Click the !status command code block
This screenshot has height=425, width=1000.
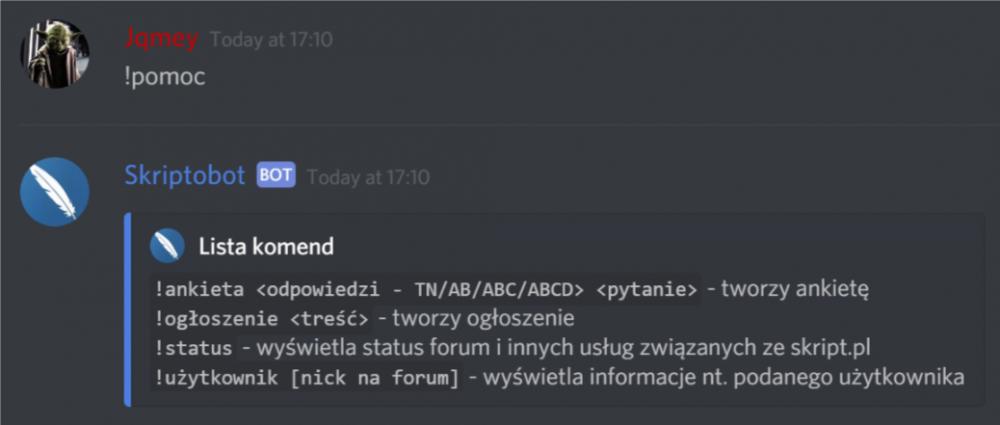pyautogui.click(x=194, y=348)
